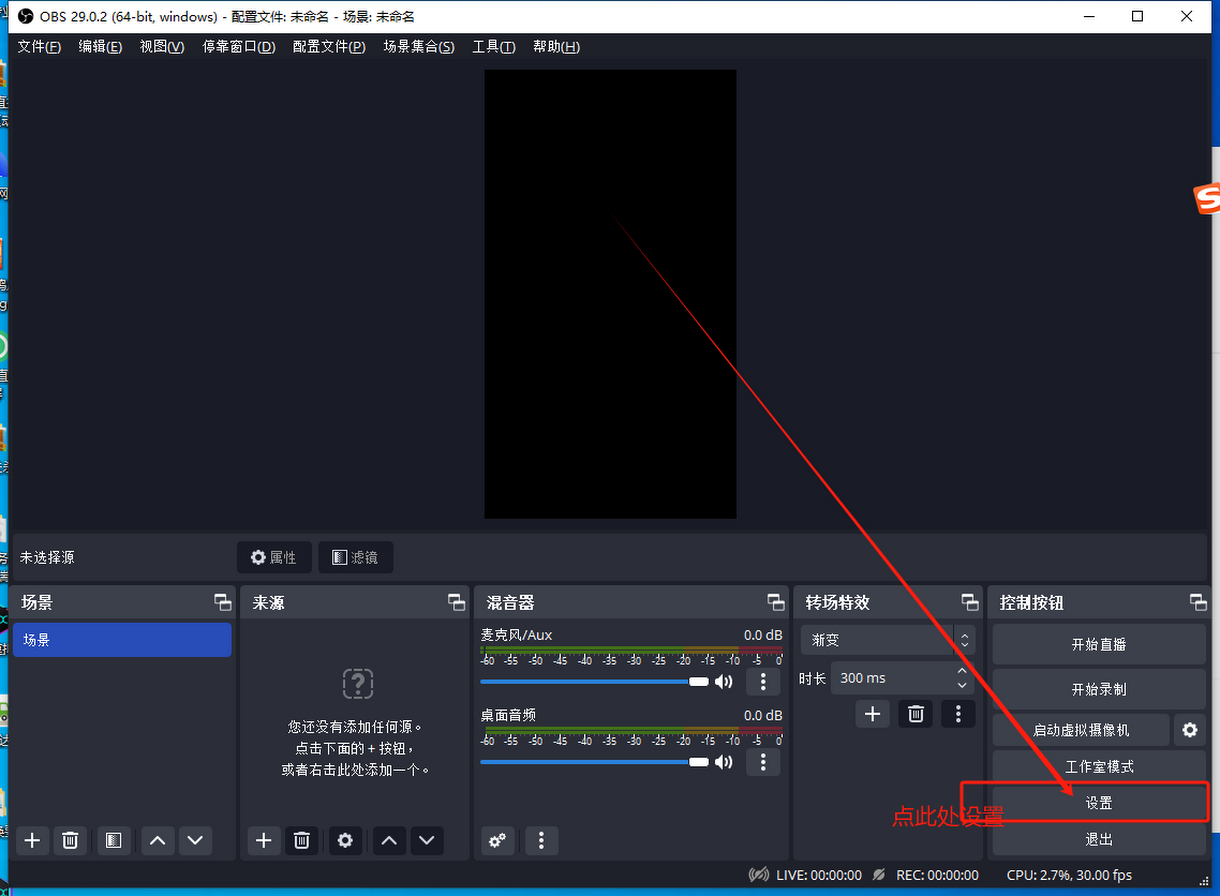1220x896 pixels.
Task: Open the 配置文件(P) menu
Action: (x=329, y=47)
